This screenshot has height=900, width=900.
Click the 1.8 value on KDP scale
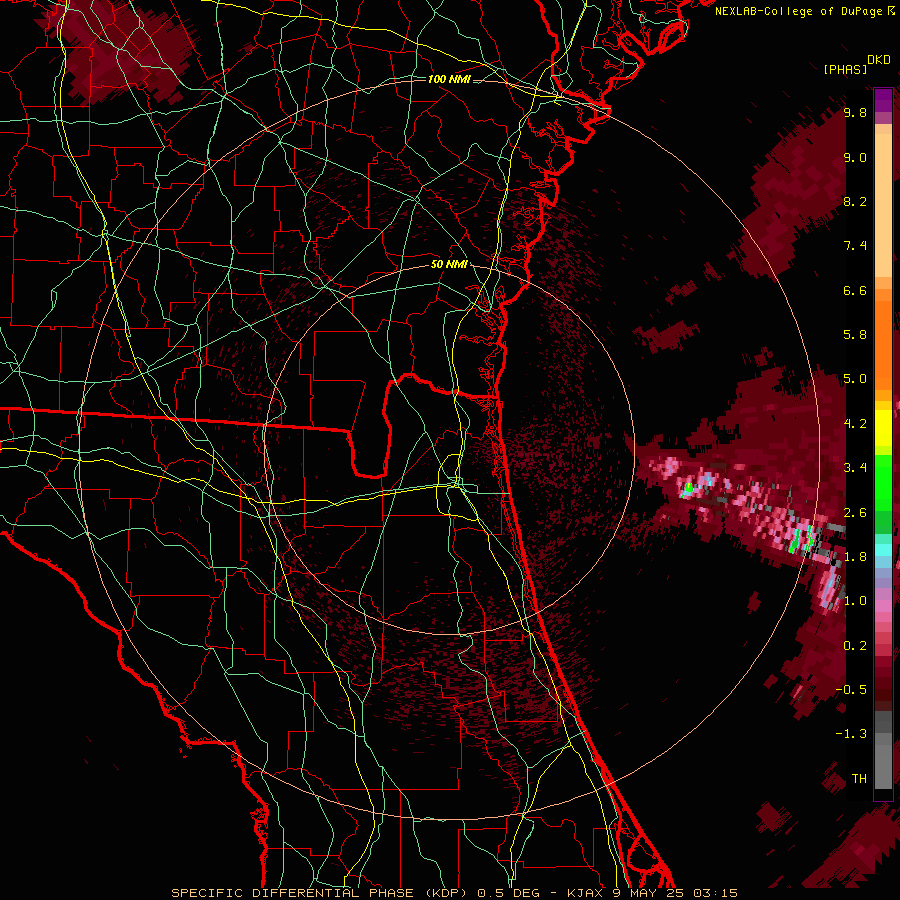(x=855, y=557)
